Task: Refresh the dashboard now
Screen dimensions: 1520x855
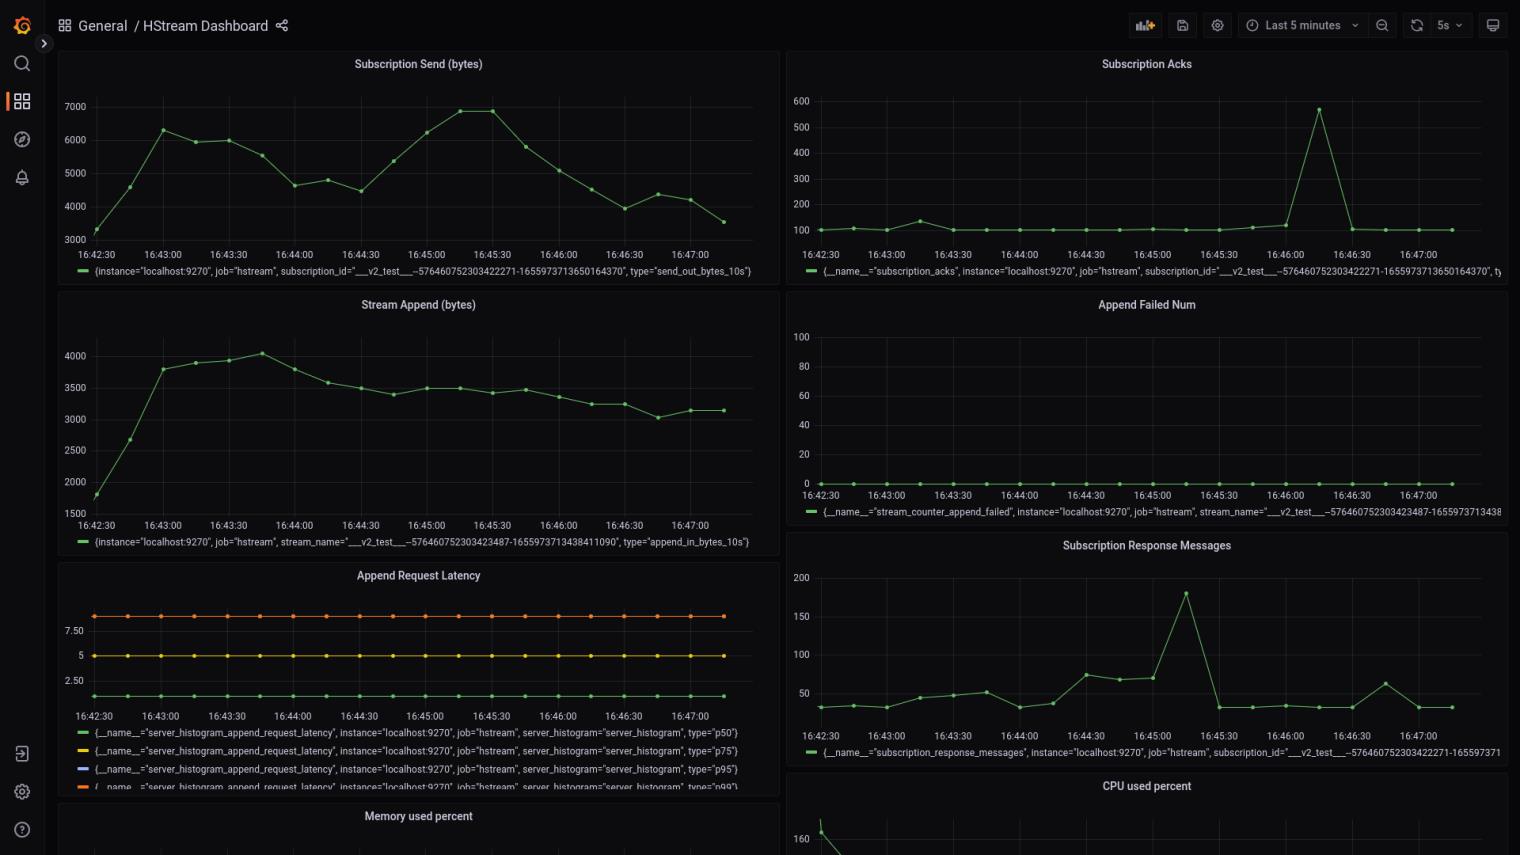Action: click(1417, 26)
